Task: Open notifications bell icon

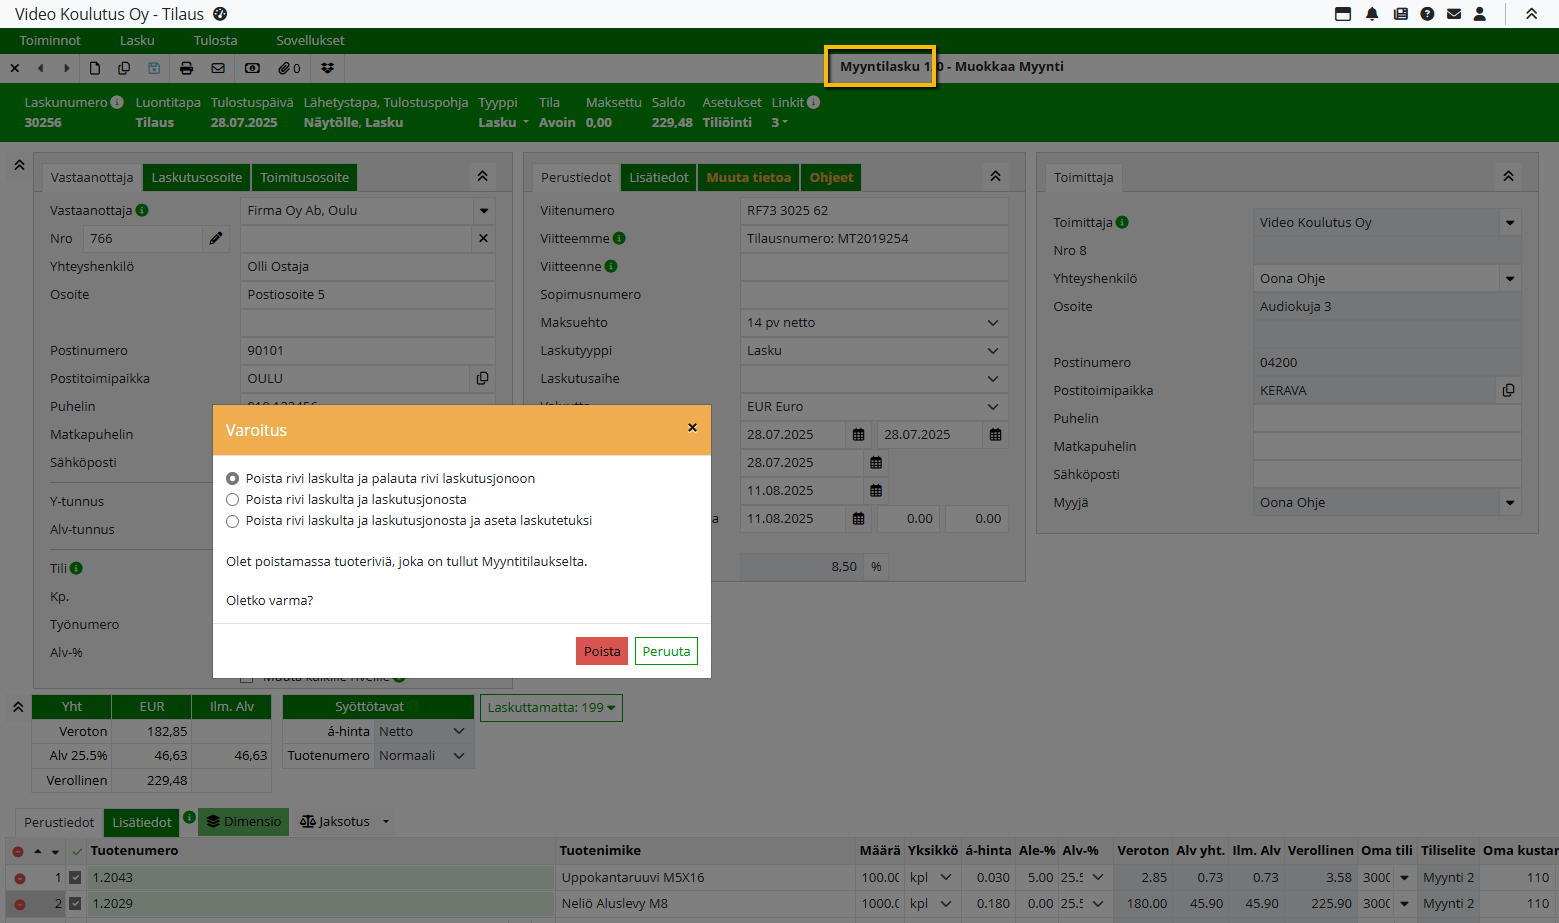Action: point(1372,14)
